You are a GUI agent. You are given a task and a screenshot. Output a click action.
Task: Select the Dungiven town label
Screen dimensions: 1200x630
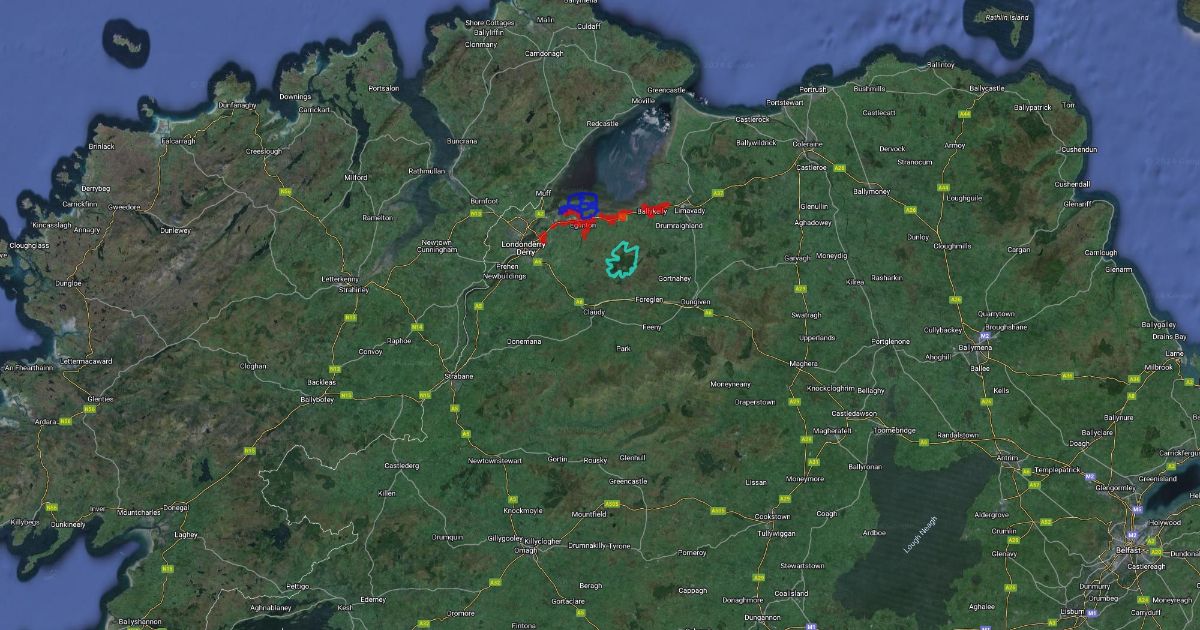coord(695,302)
